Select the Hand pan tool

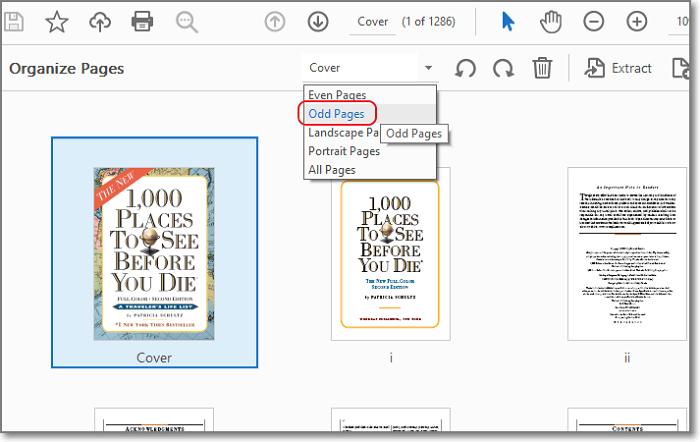pyautogui.click(x=550, y=21)
